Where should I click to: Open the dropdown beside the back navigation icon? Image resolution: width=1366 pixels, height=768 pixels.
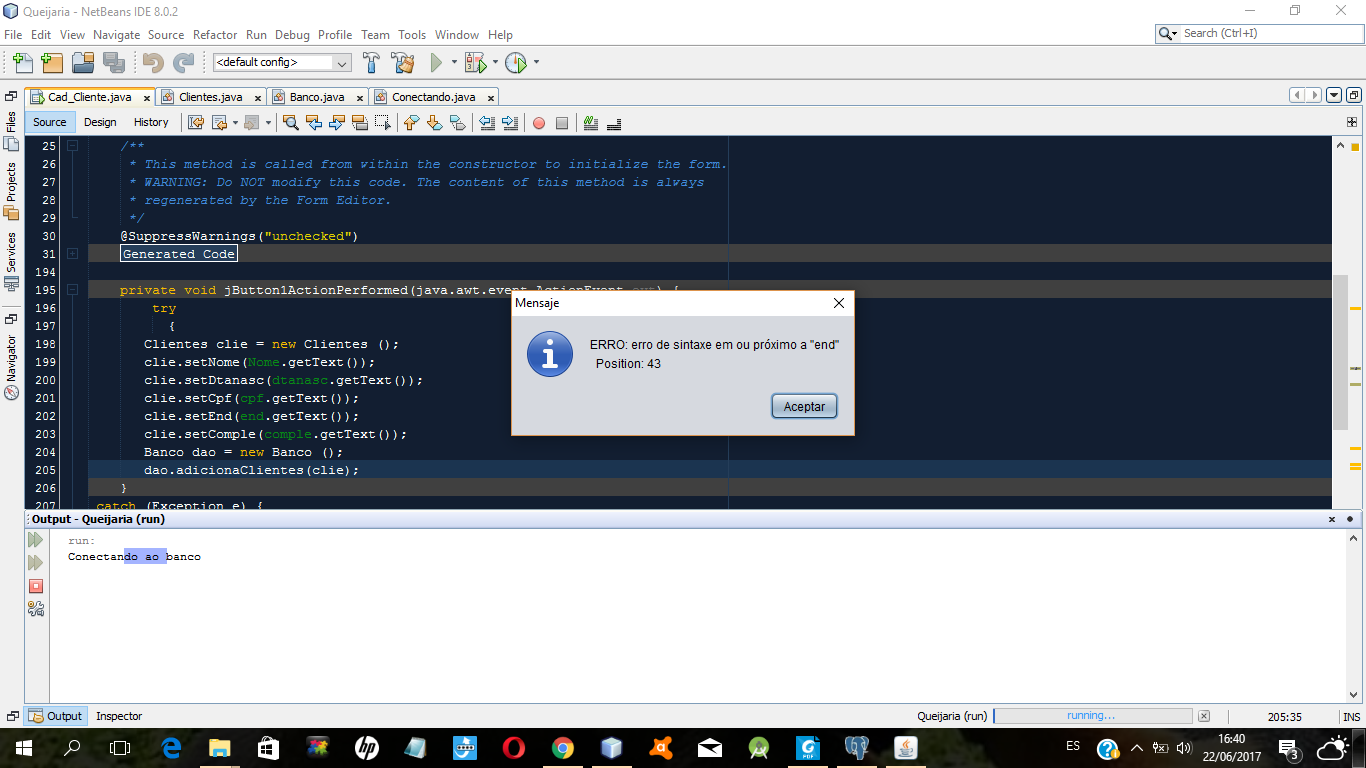click(235, 123)
